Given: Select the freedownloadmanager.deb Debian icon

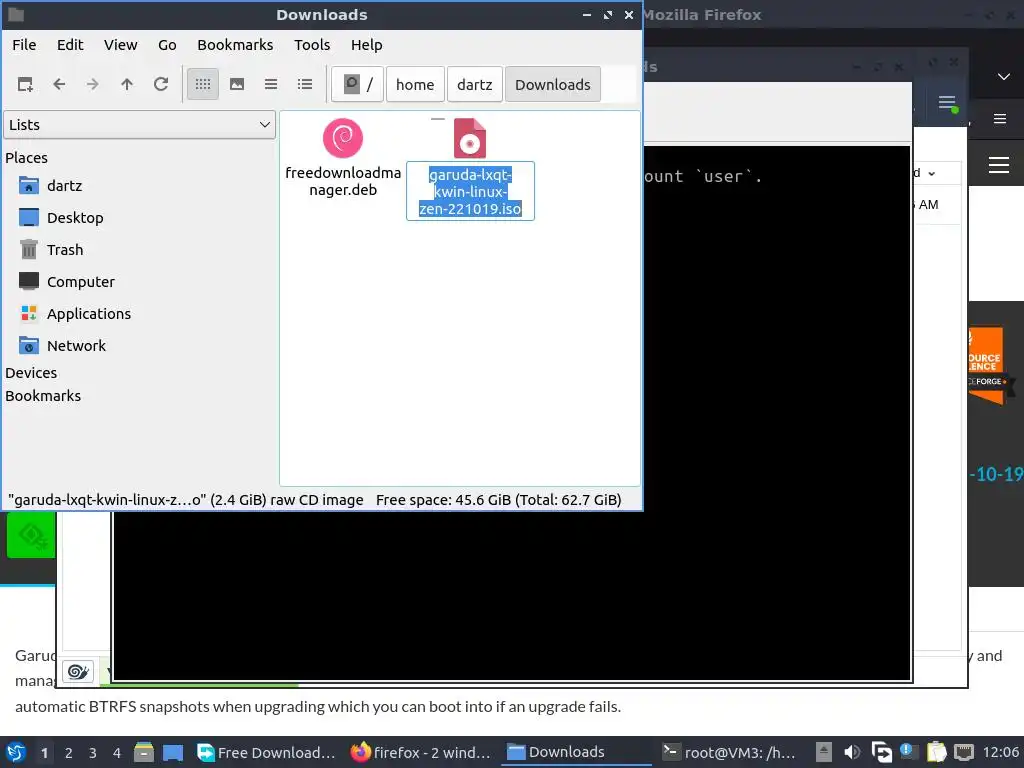Looking at the screenshot, I should click(343, 138).
